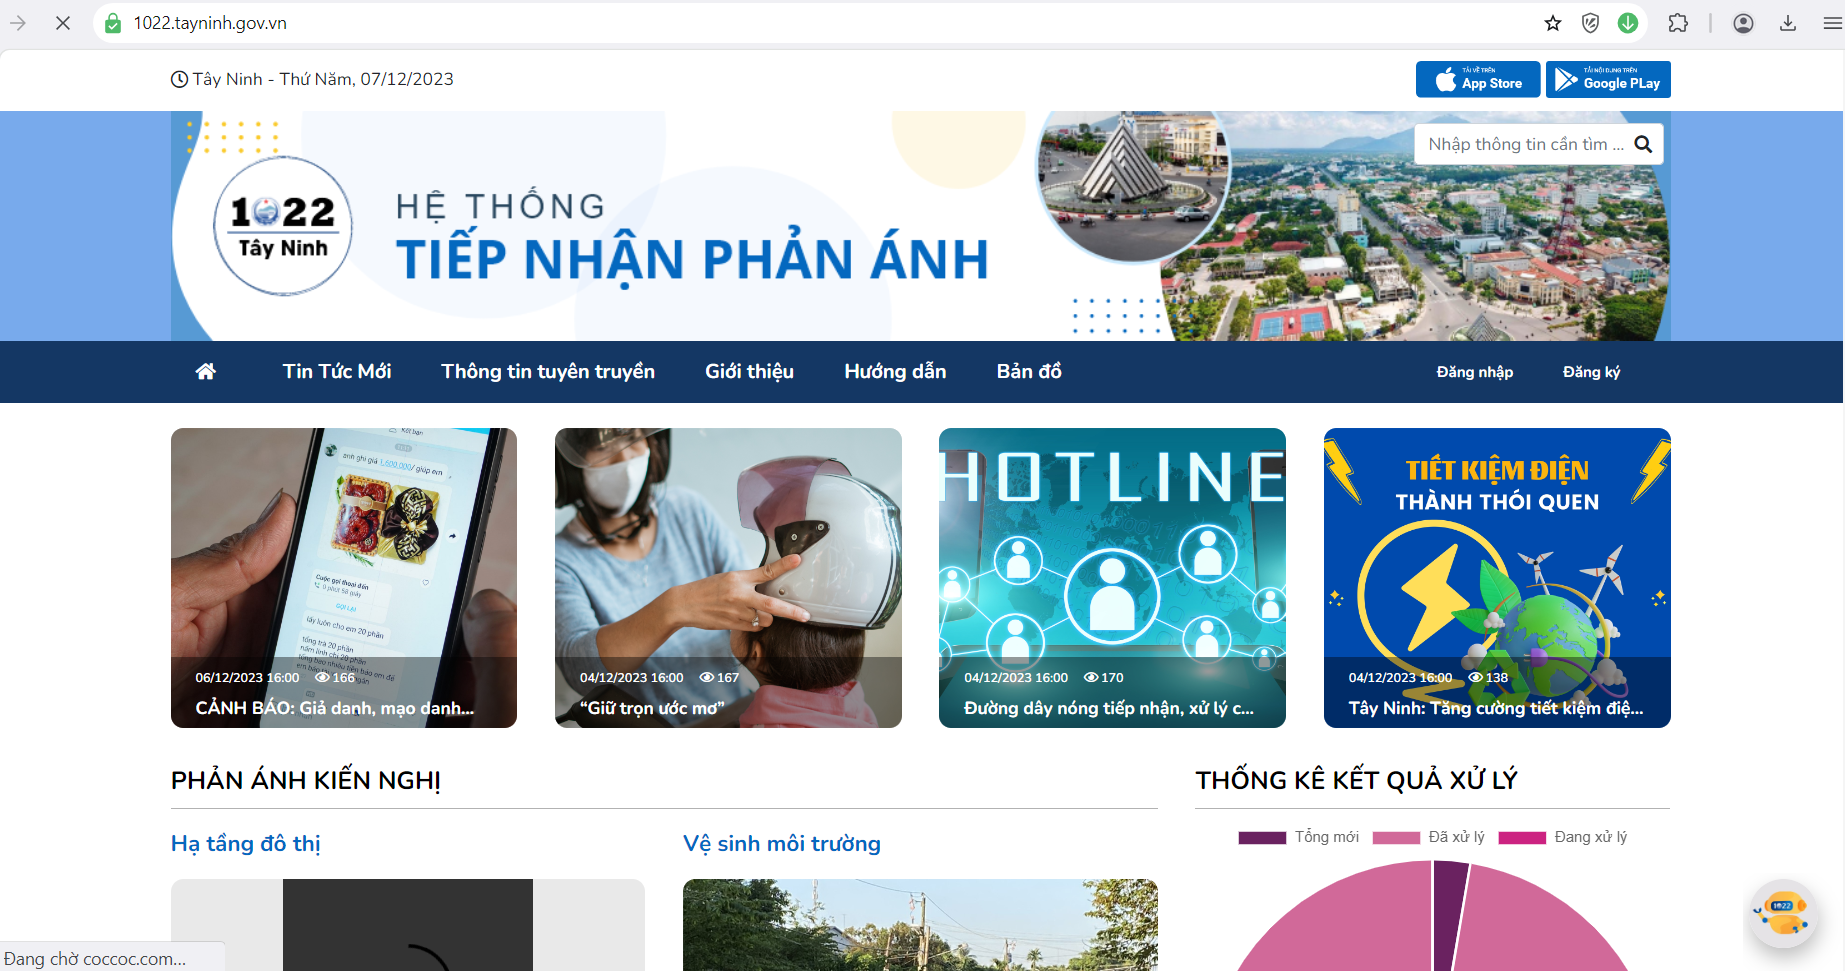The width and height of the screenshot is (1845, 971).
Task: Click Hạ tầng đô thị image thumbnail
Action: [x=408, y=925]
